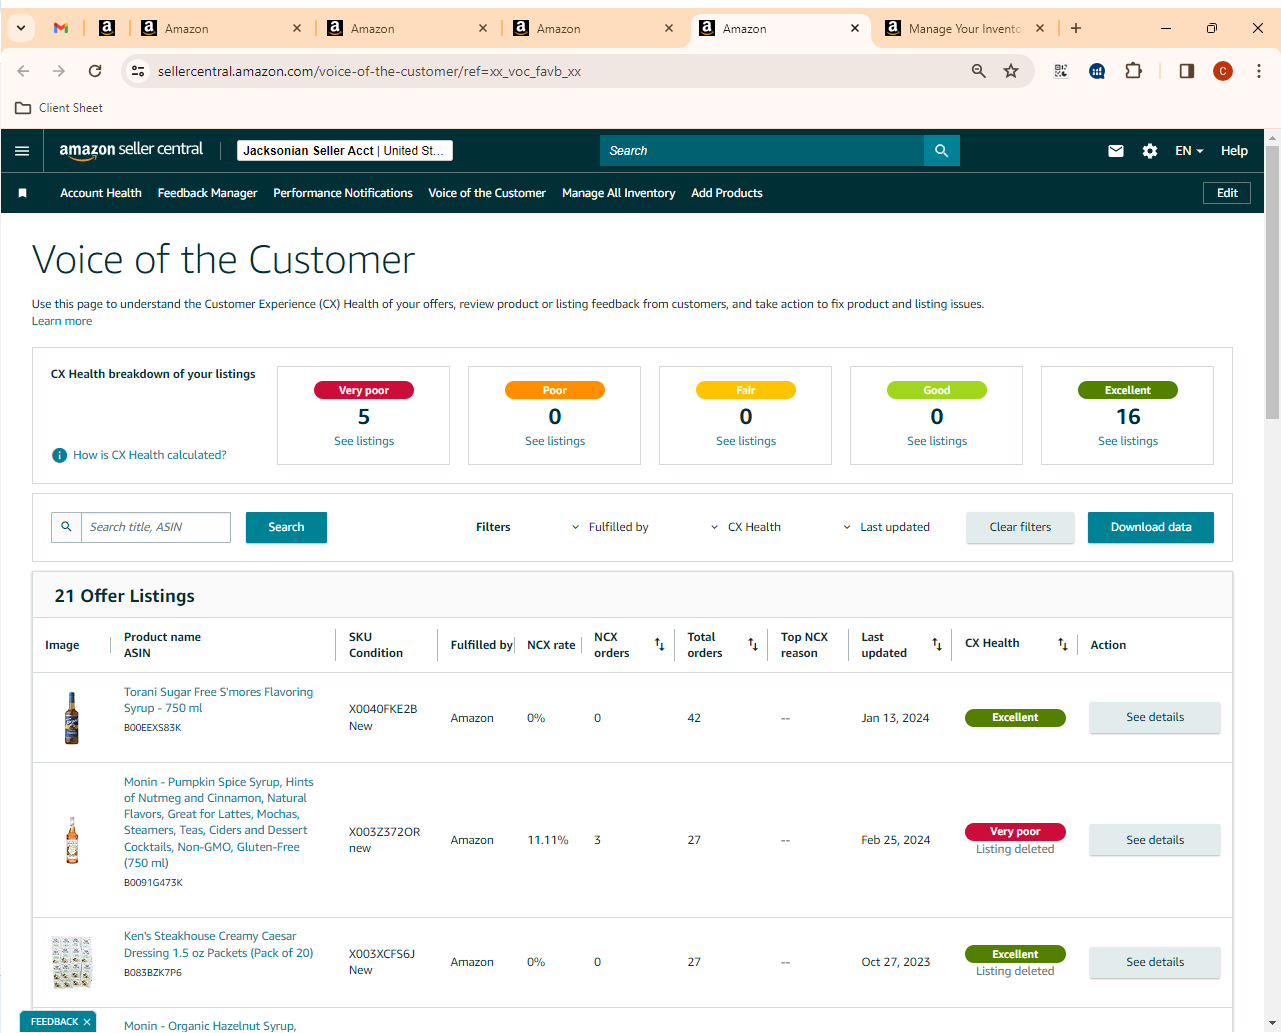See details for Monin Pumpkin Spice Syrup

coord(1155,840)
